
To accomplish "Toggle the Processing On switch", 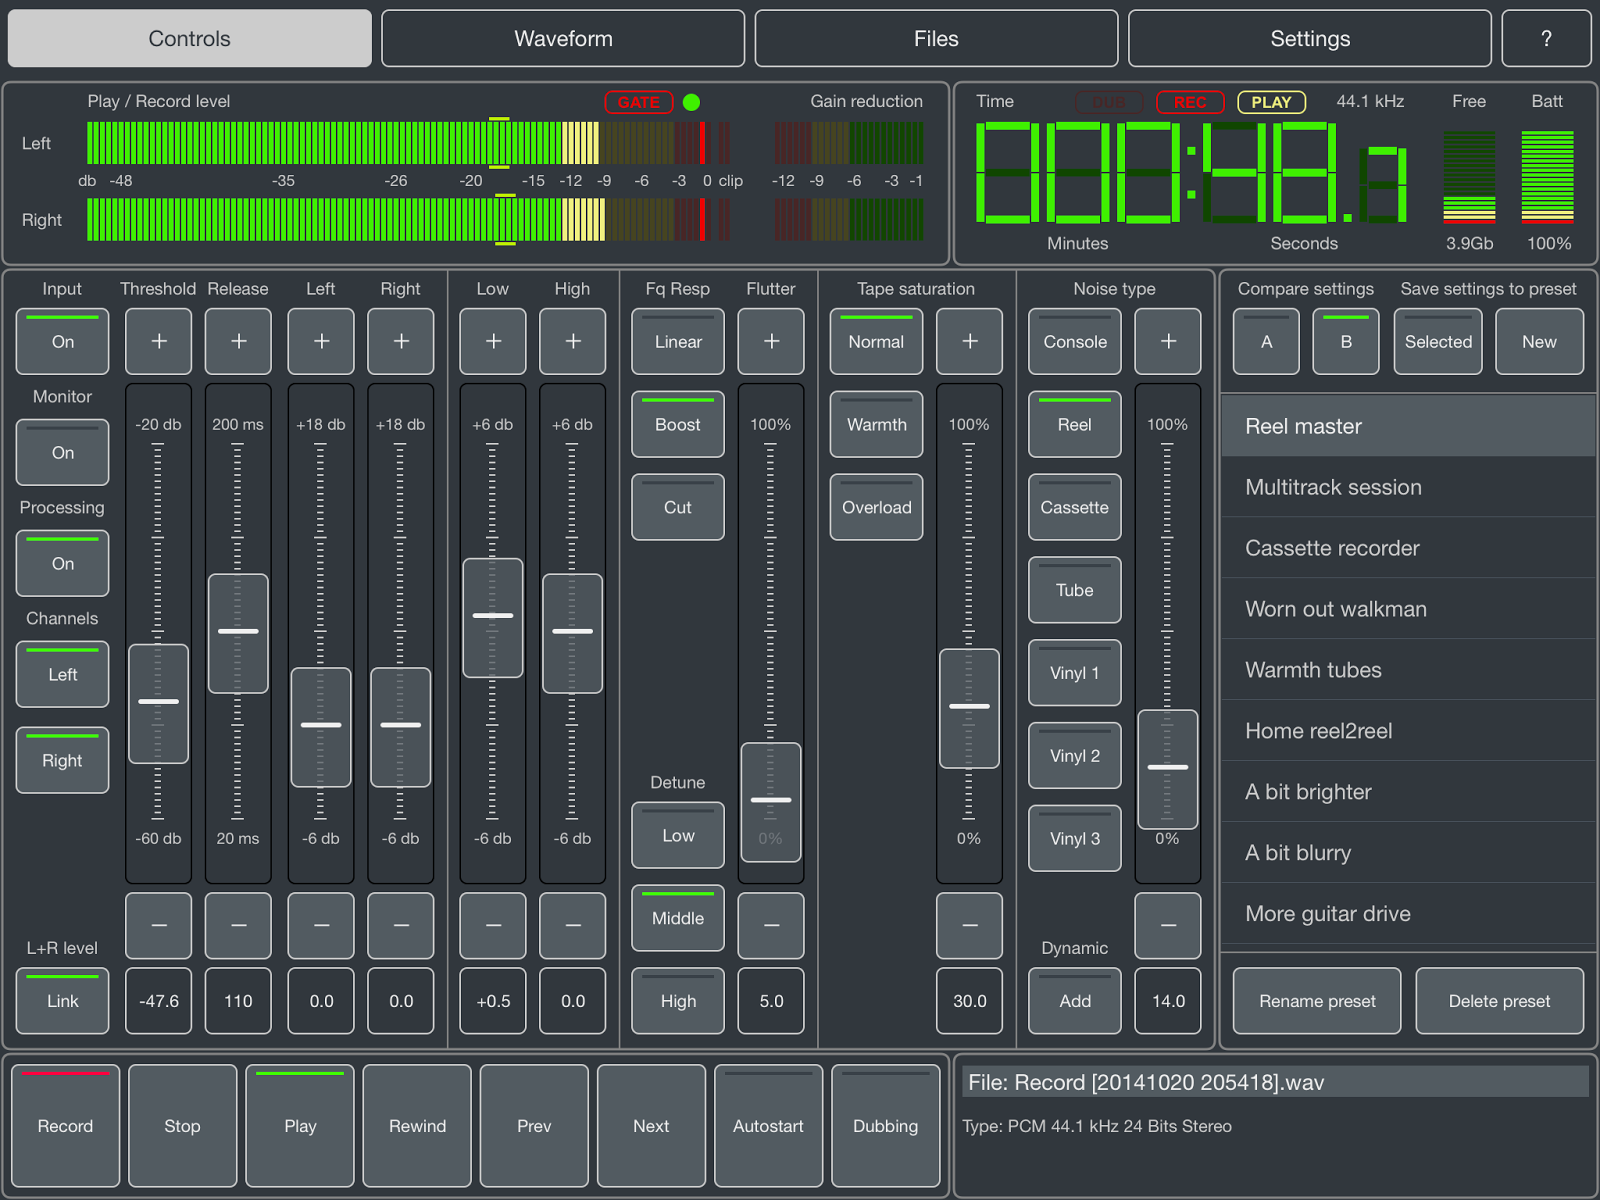I will coord(62,563).
